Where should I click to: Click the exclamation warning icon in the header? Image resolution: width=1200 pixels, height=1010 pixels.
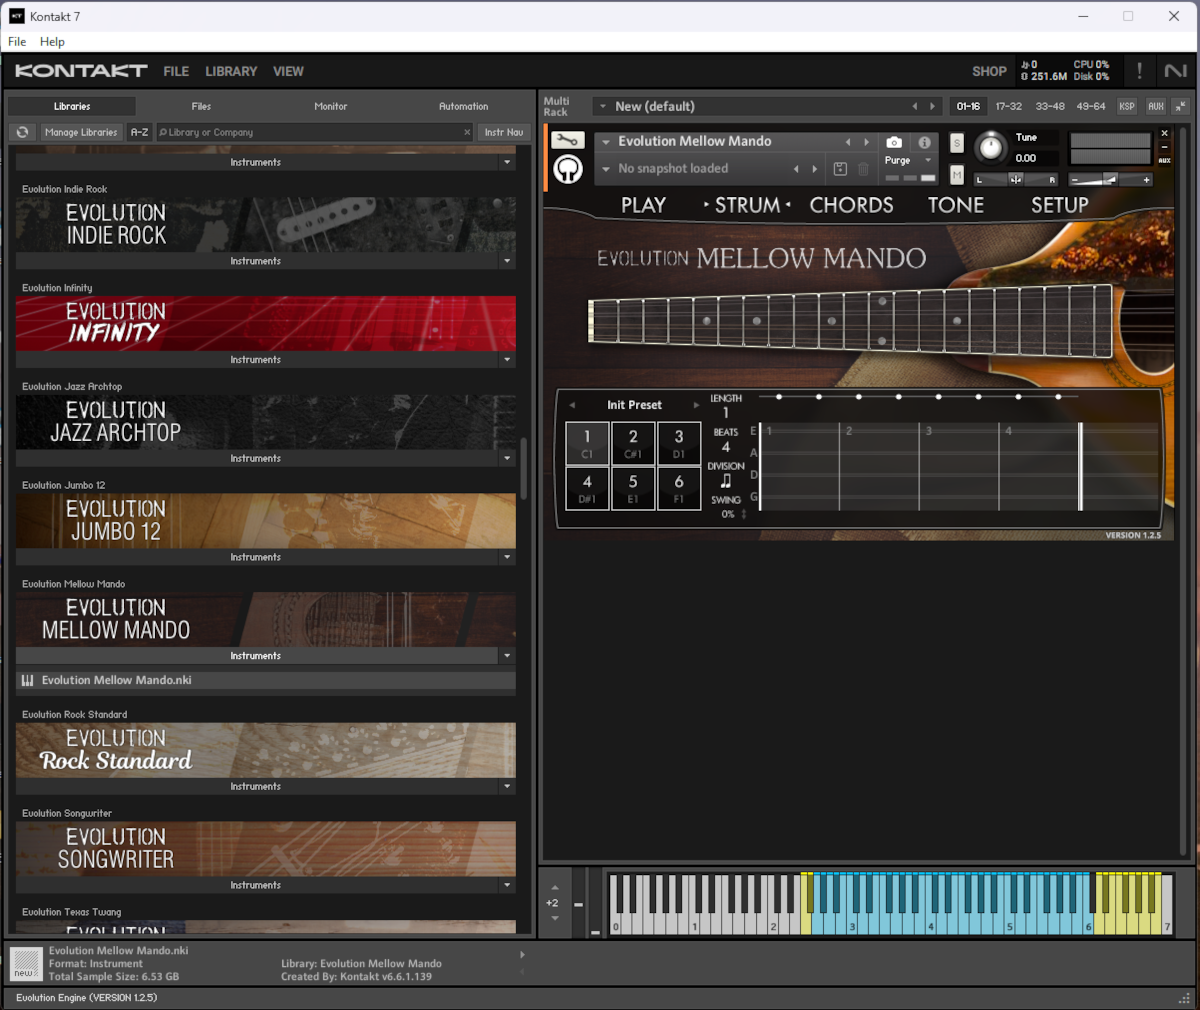point(1139,71)
